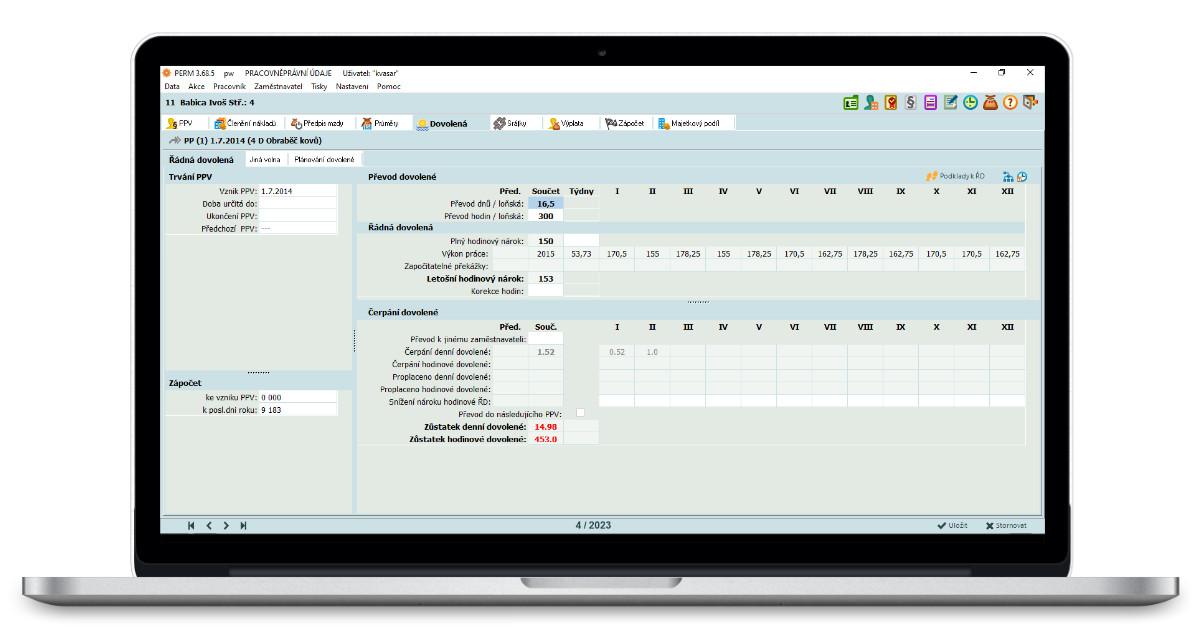Open the Zaměstnavatel menu
Screen dimensions: 1200x643
278,86
